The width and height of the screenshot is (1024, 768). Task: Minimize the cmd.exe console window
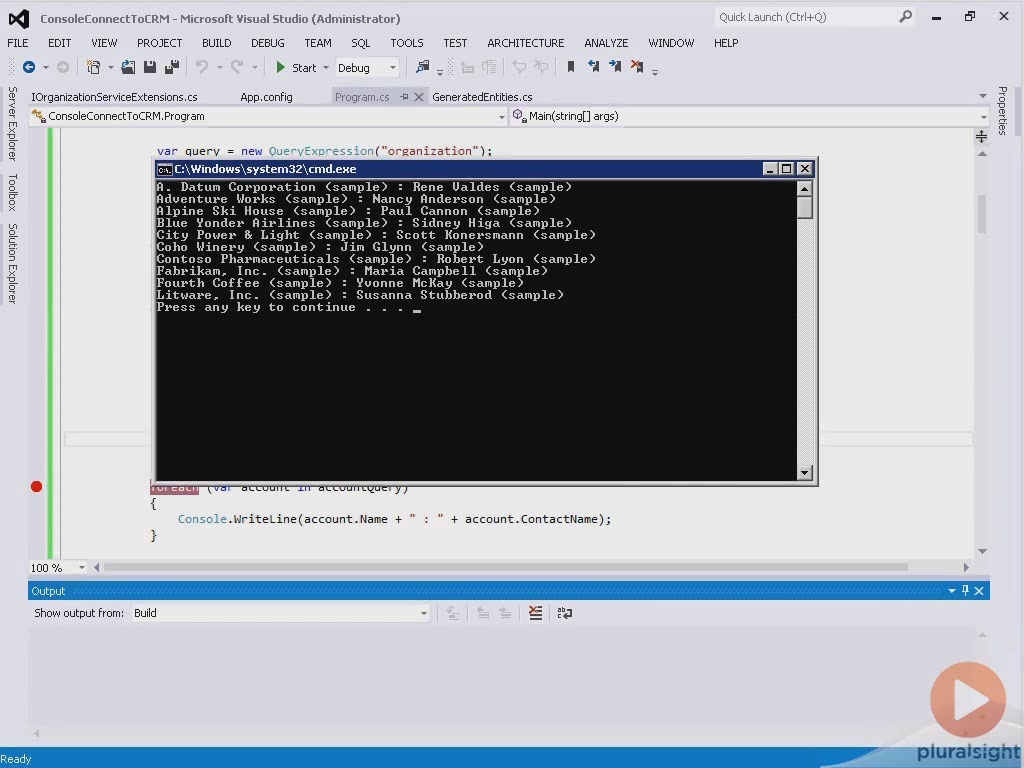click(x=770, y=169)
